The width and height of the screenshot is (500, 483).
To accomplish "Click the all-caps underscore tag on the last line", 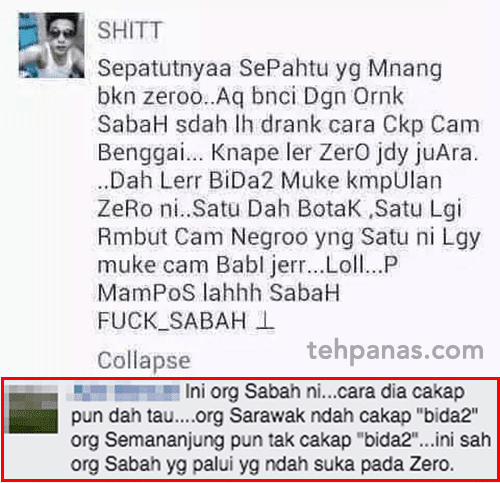I will click(x=172, y=321).
